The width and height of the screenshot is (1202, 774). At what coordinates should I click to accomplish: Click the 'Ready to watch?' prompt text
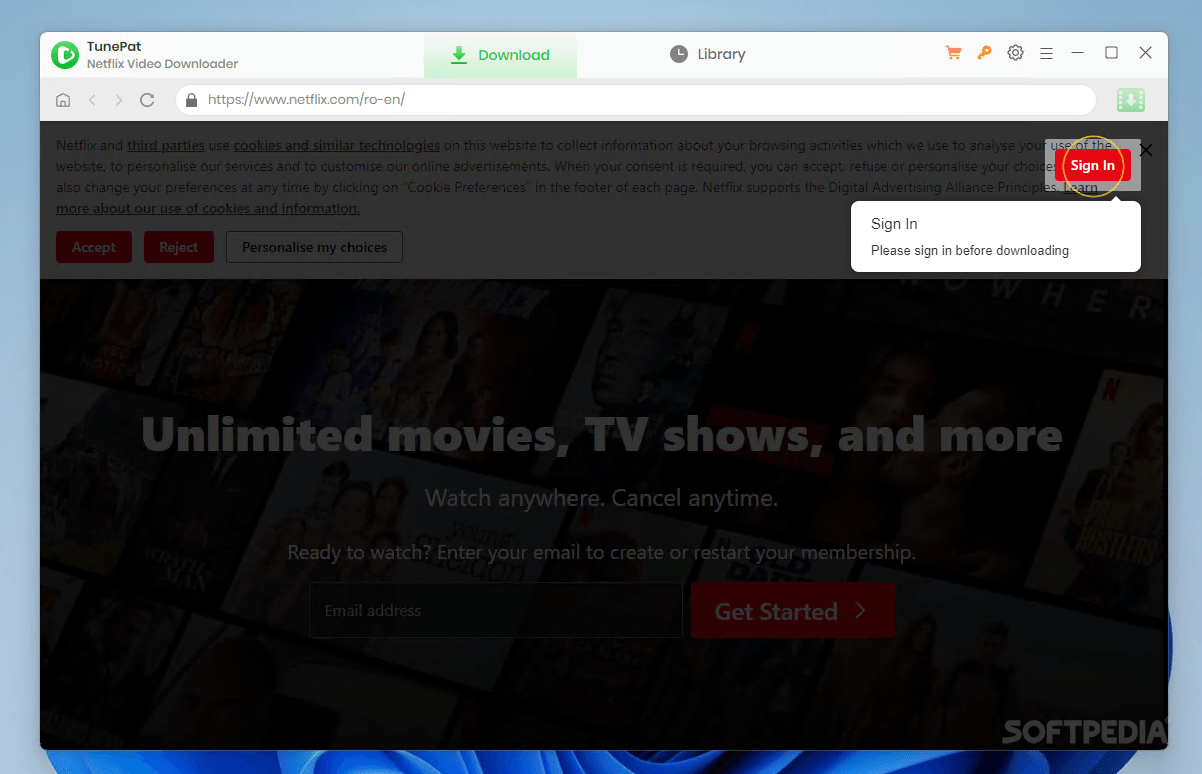601,552
